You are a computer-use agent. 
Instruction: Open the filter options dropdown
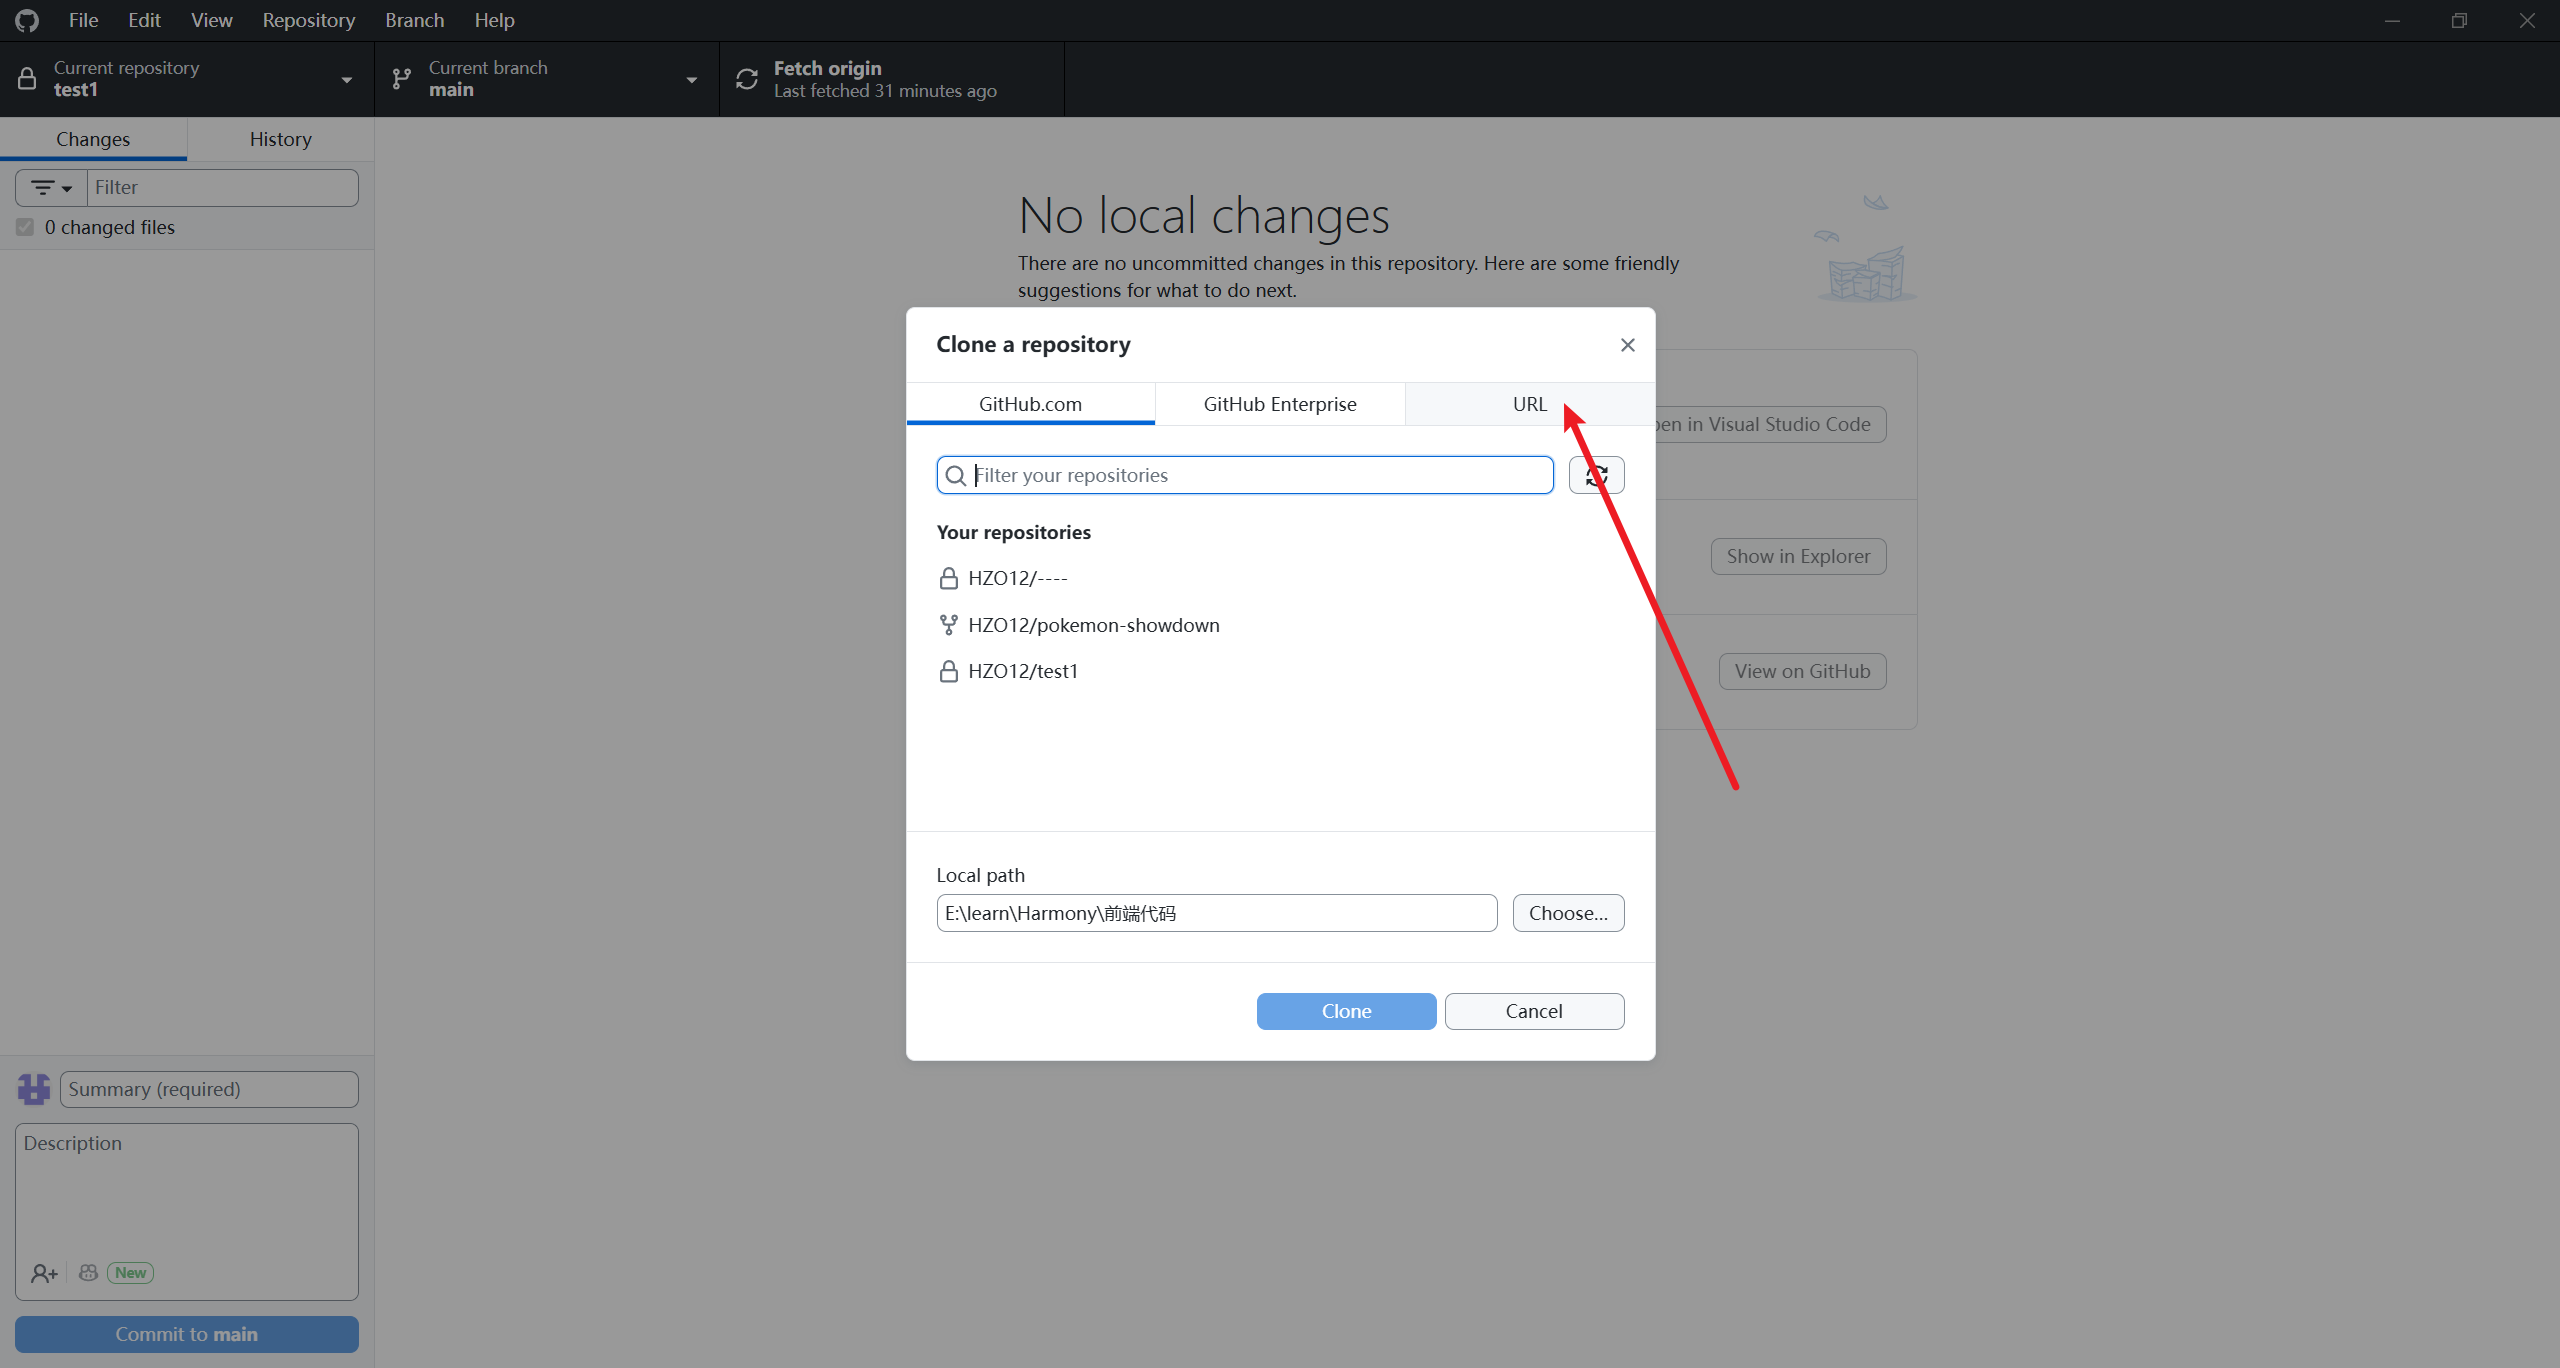pyautogui.click(x=51, y=187)
